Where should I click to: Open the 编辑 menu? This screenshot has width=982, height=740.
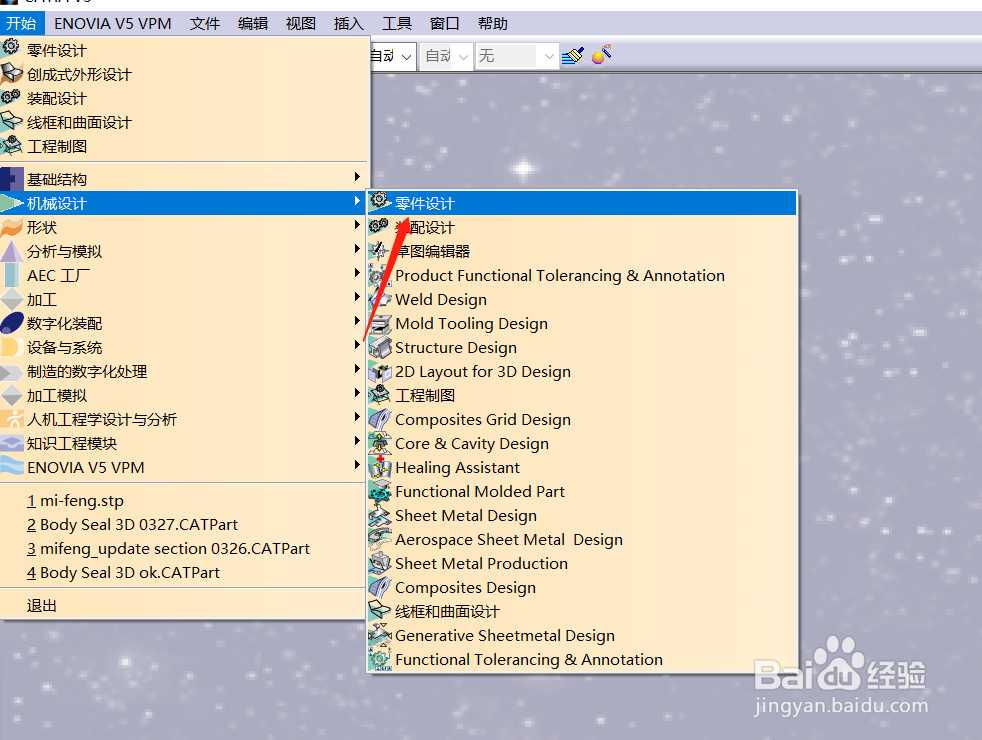pyautogui.click(x=253, y=24)
